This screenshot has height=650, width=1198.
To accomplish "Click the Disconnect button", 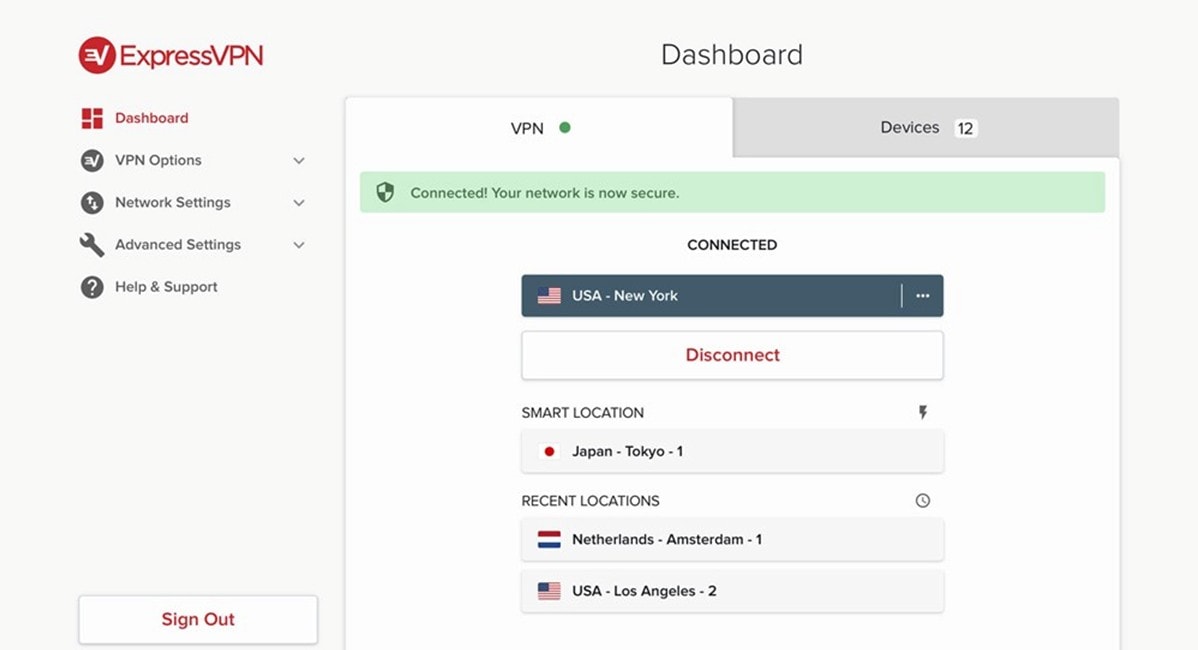I will [x=732, y=355].
